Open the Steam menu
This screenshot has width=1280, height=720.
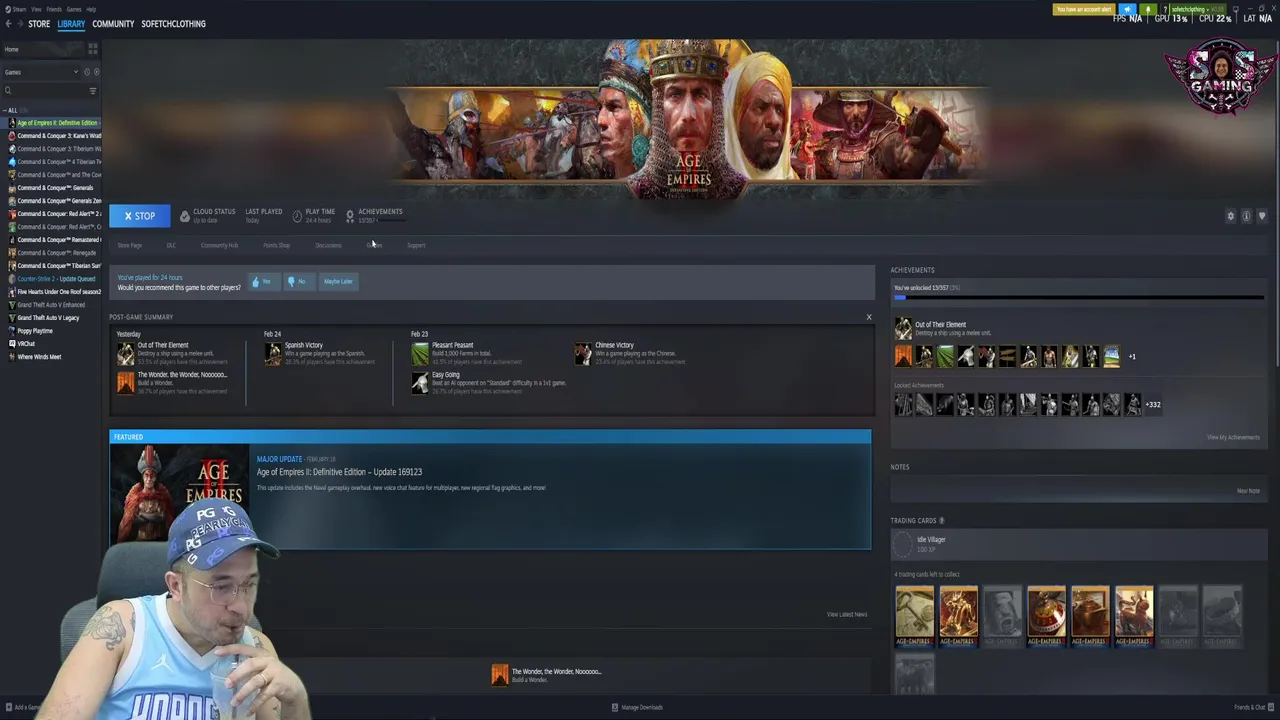(x=19, y=9)
